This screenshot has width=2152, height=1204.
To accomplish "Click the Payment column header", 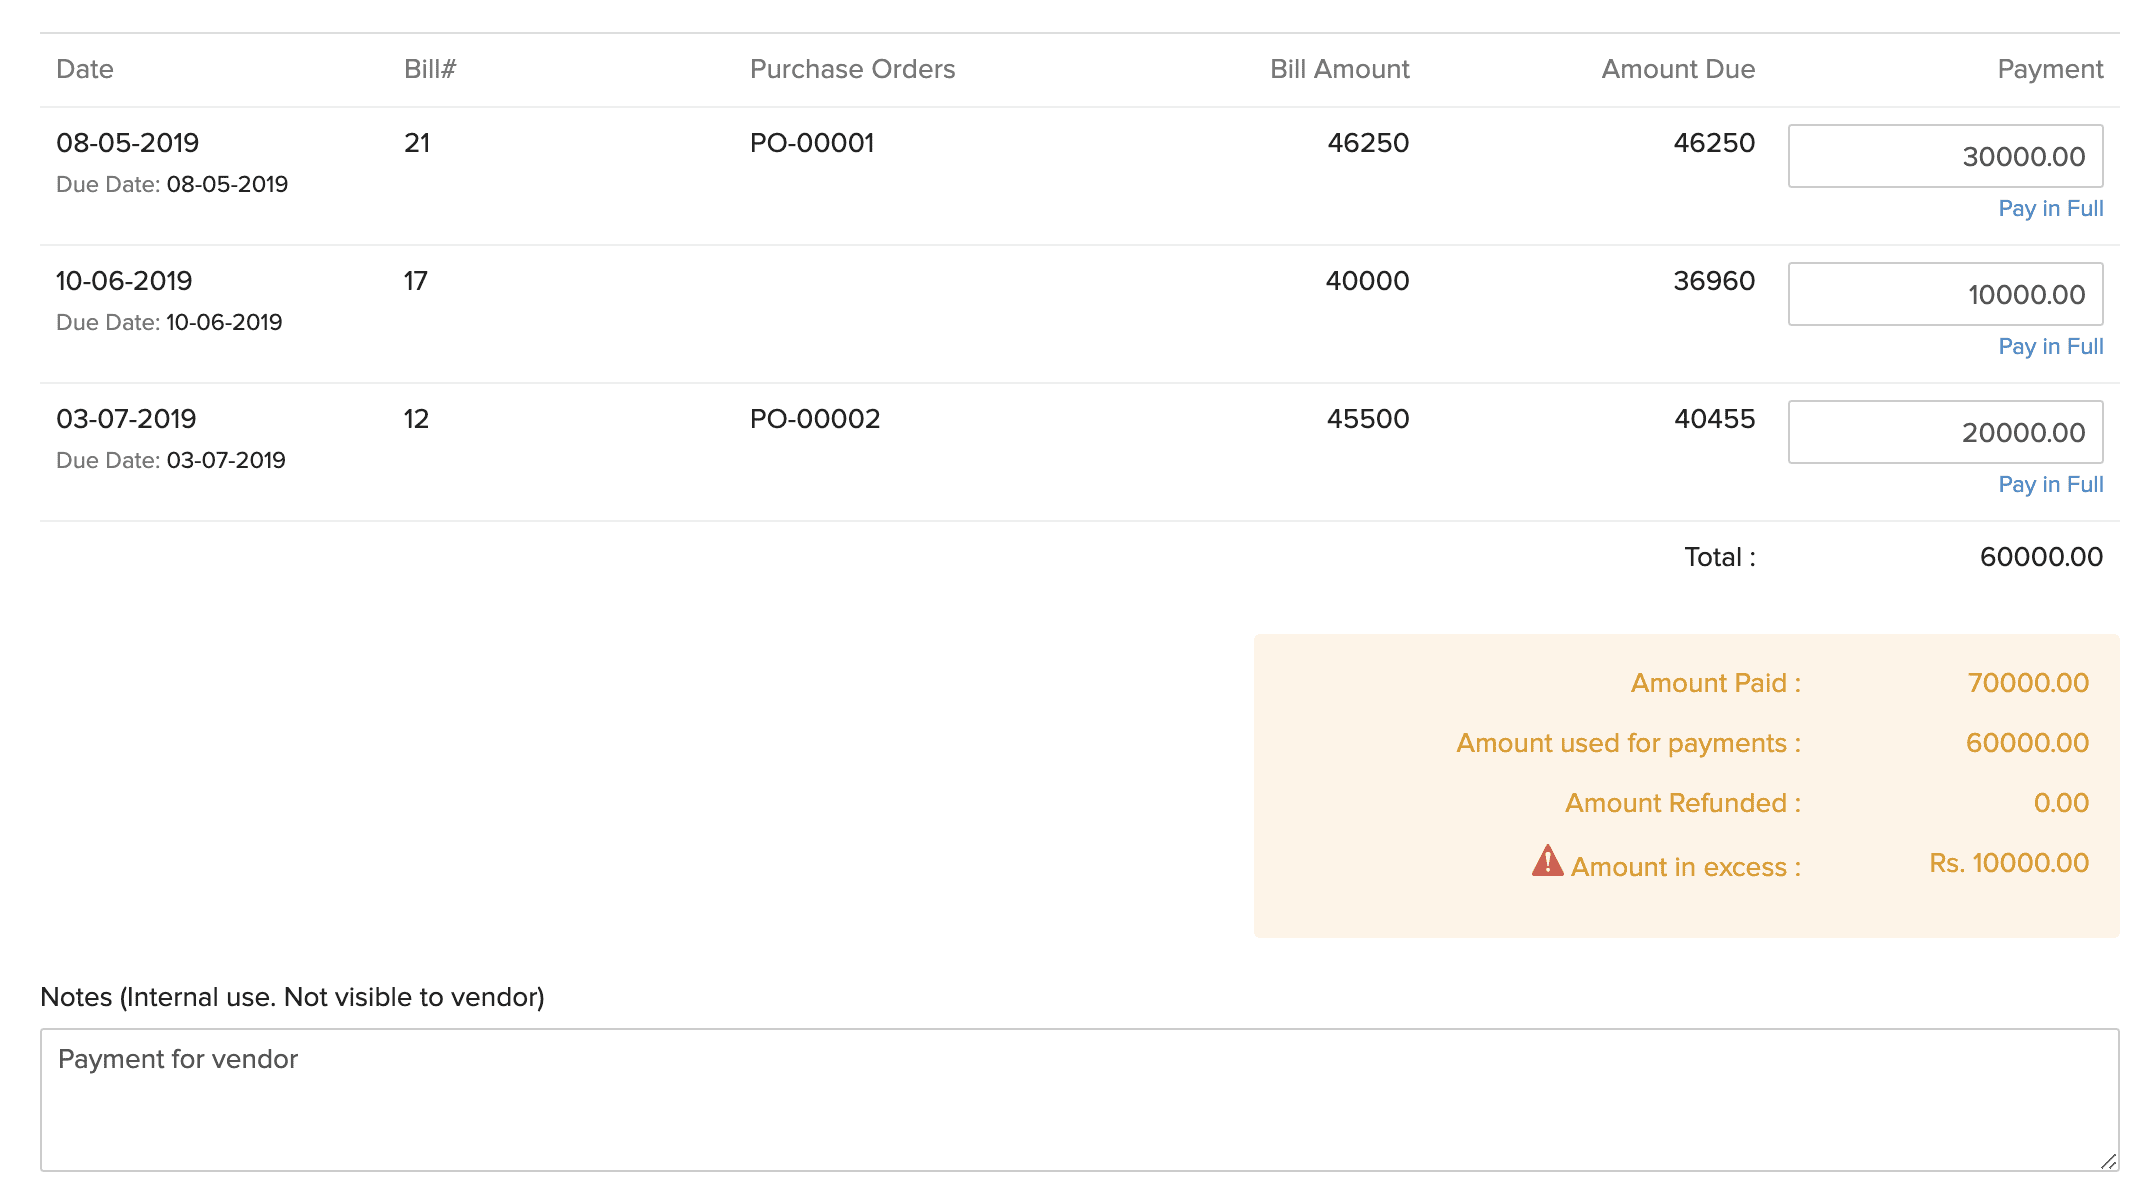I will pos(2049,69).
